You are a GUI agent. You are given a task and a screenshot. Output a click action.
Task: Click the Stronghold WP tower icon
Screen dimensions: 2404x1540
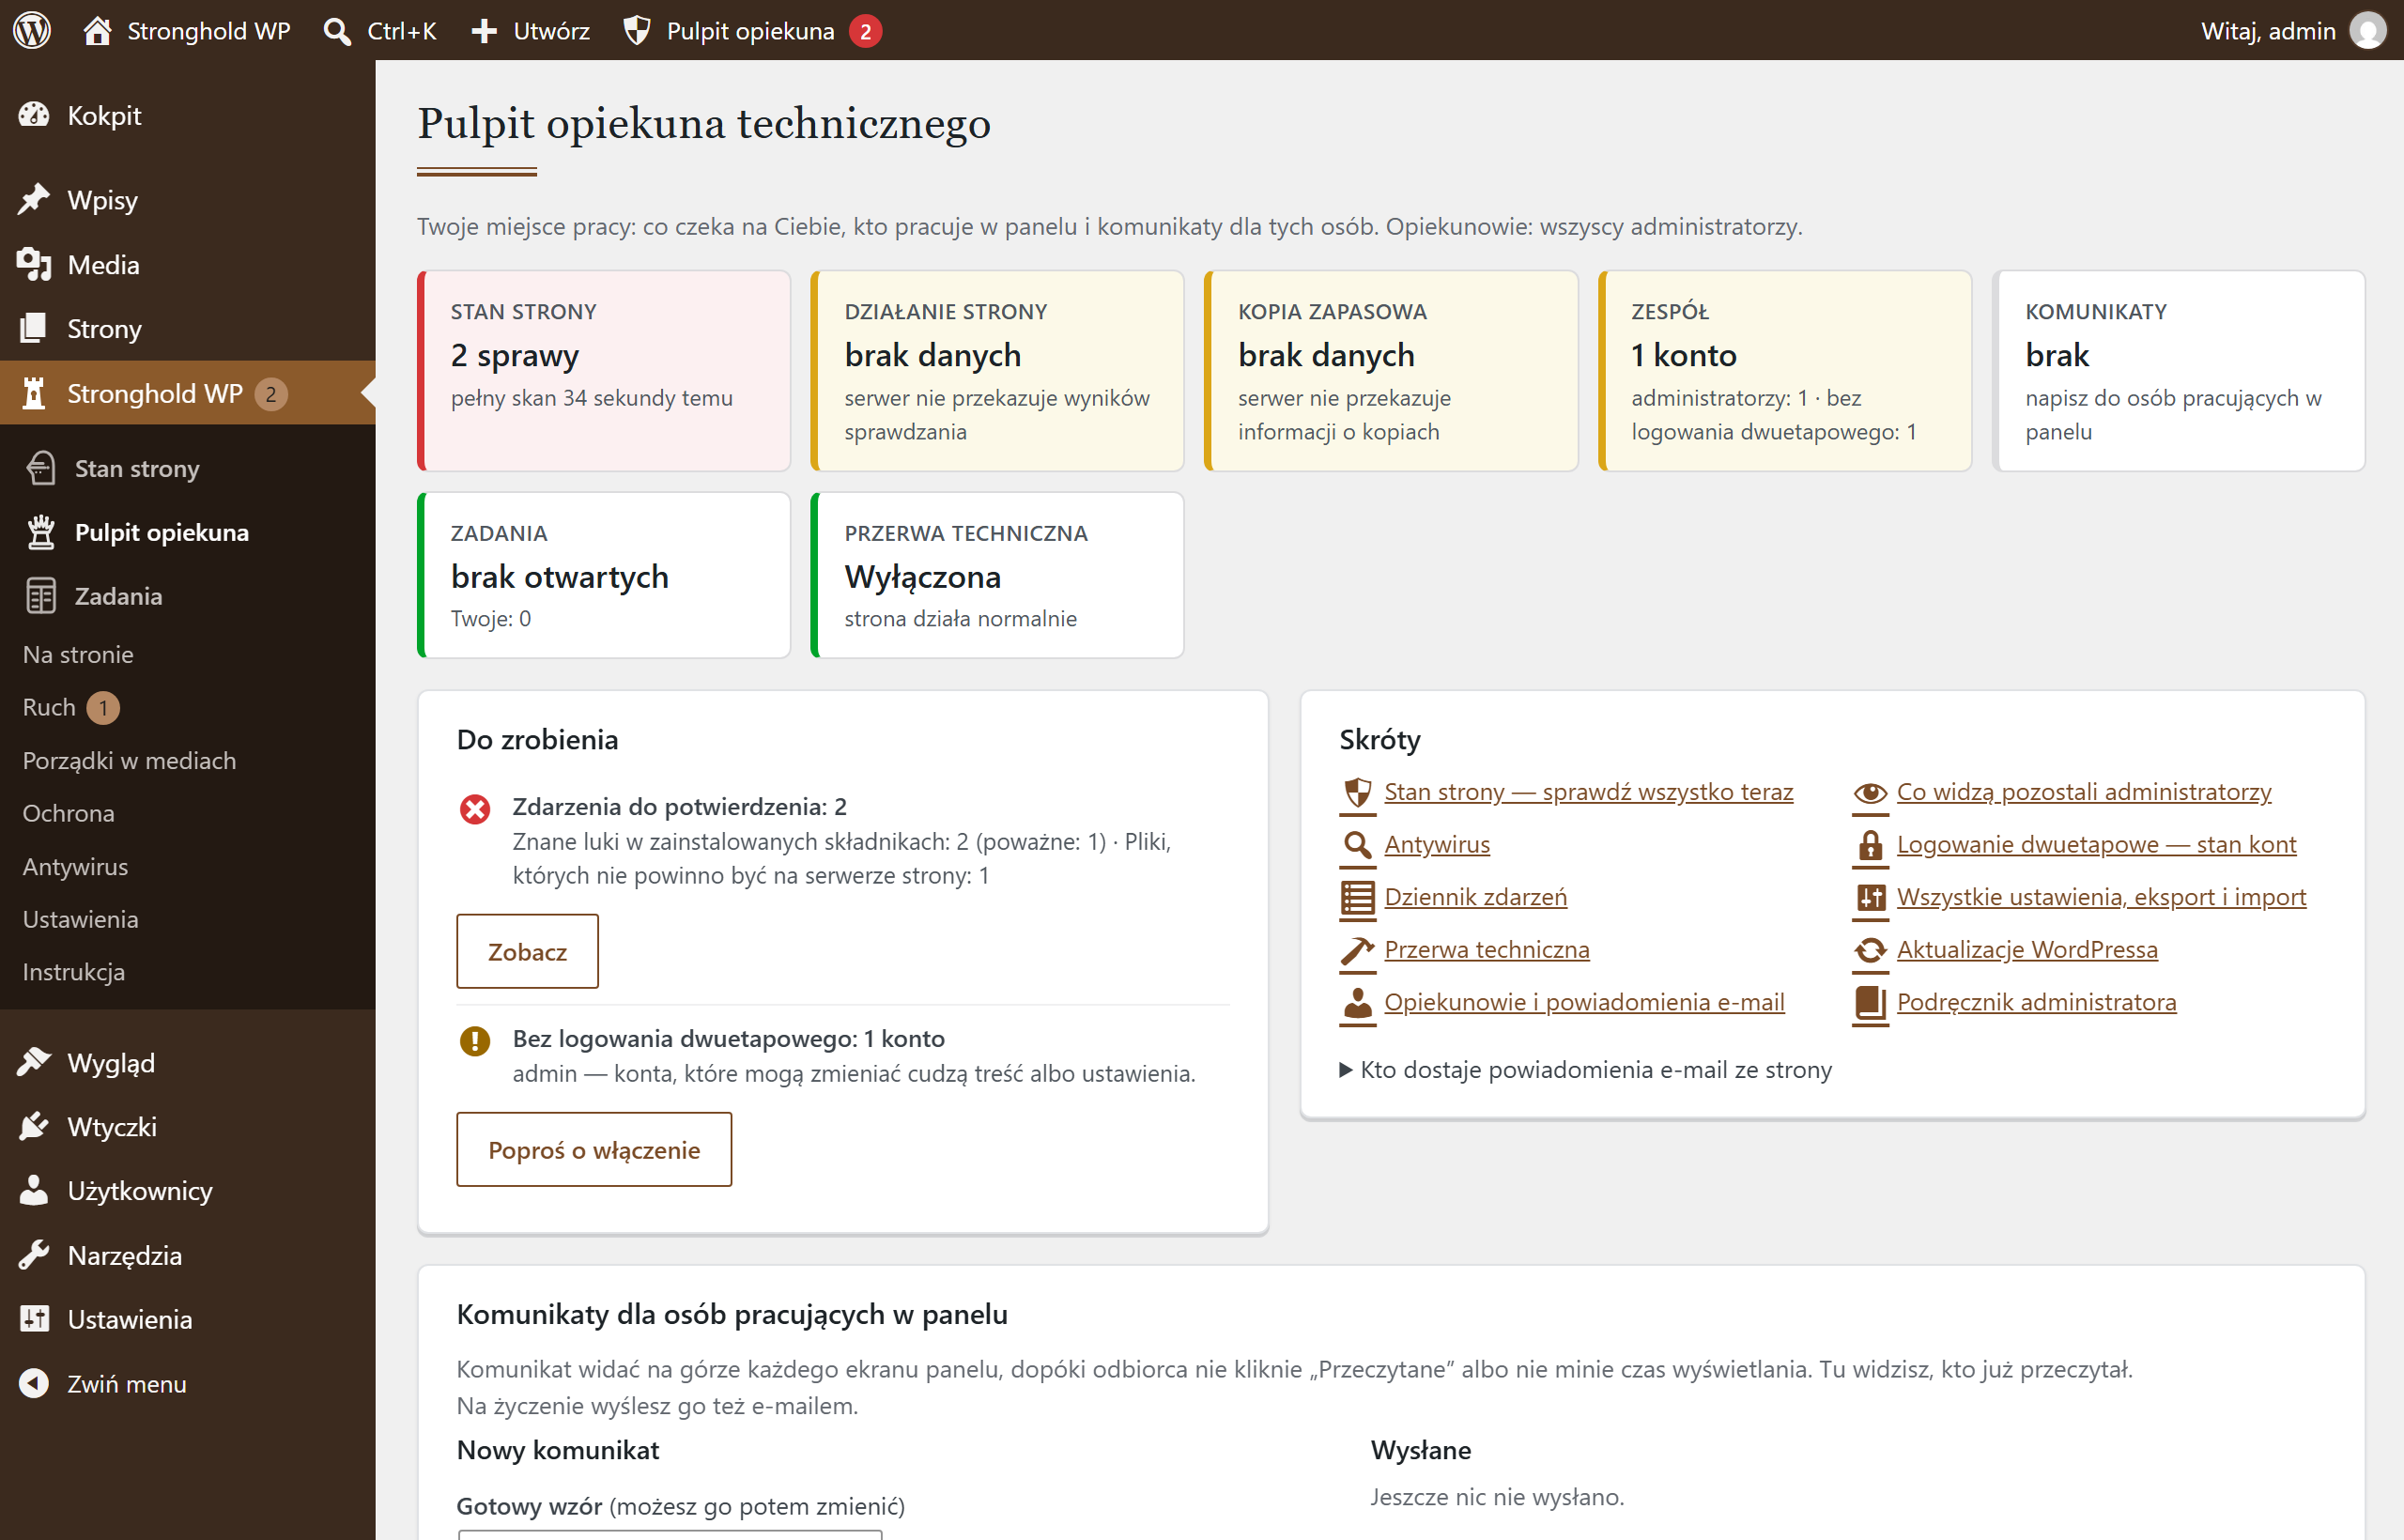(x=34, y=393)
